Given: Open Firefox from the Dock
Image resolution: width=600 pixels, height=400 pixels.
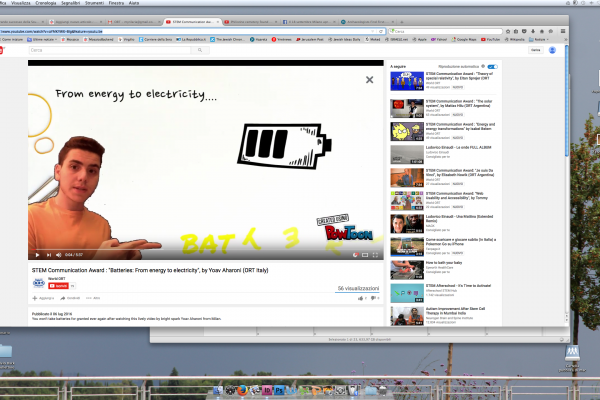Looking at the screenshot, I should pyautogui.click(x=242, y=390).
